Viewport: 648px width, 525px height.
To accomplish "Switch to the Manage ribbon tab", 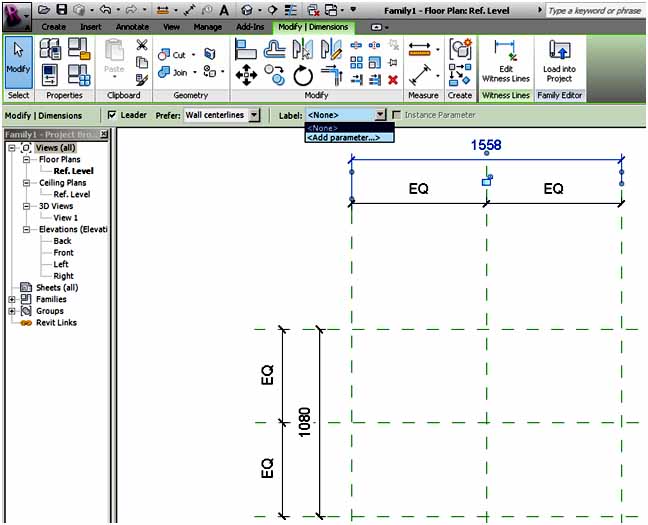I will click(207, 27).
